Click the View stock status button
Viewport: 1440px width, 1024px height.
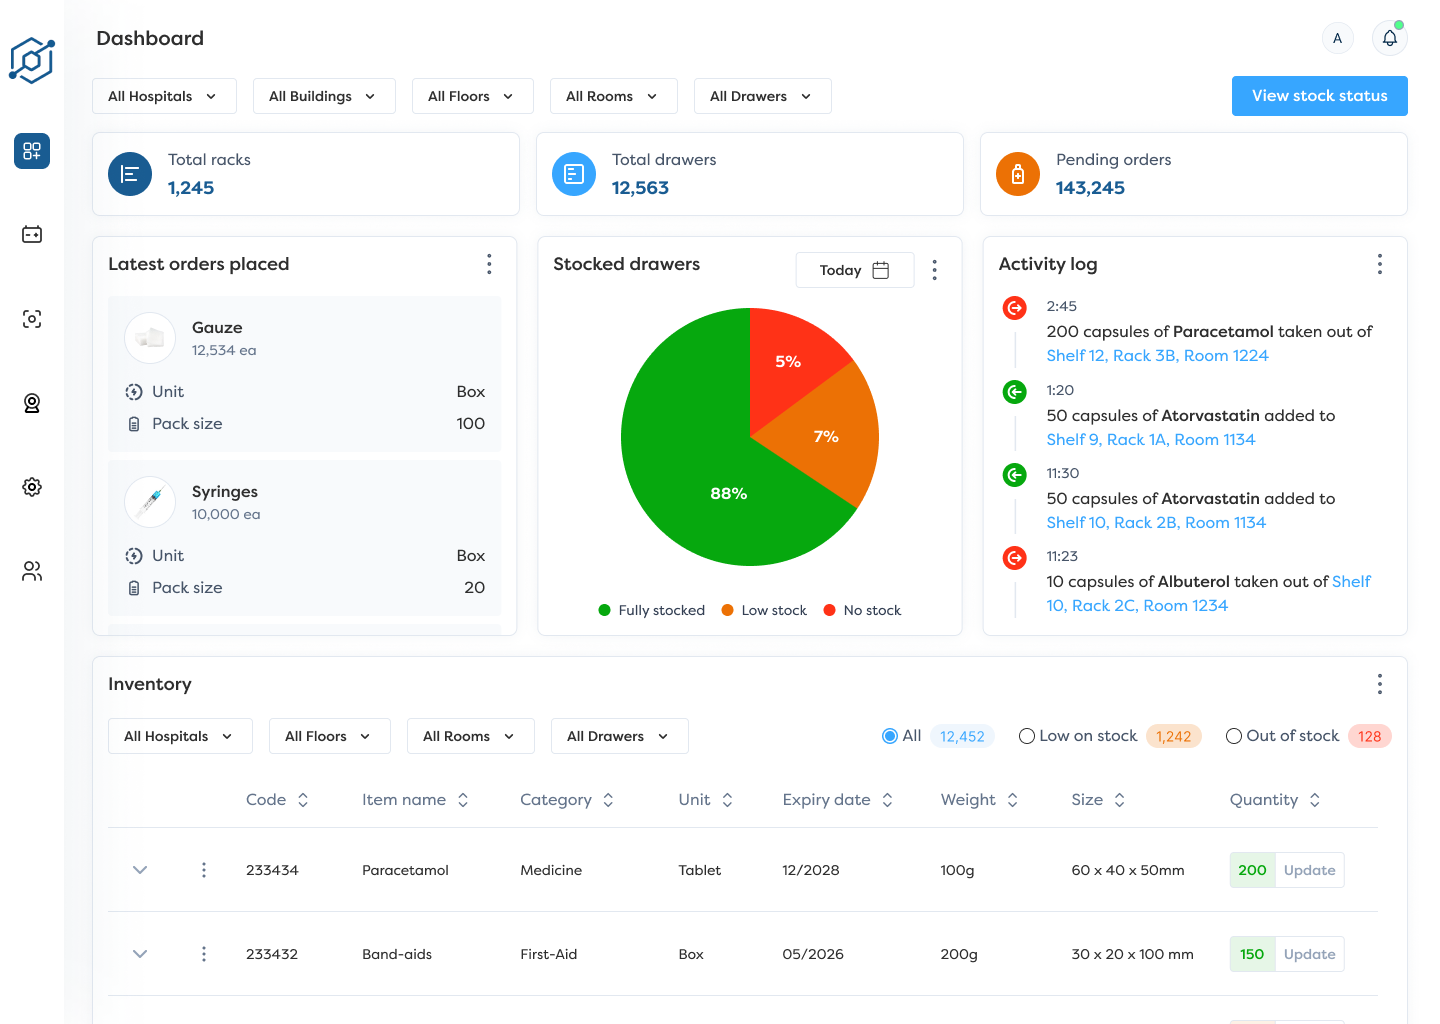tap(1319, 95)
